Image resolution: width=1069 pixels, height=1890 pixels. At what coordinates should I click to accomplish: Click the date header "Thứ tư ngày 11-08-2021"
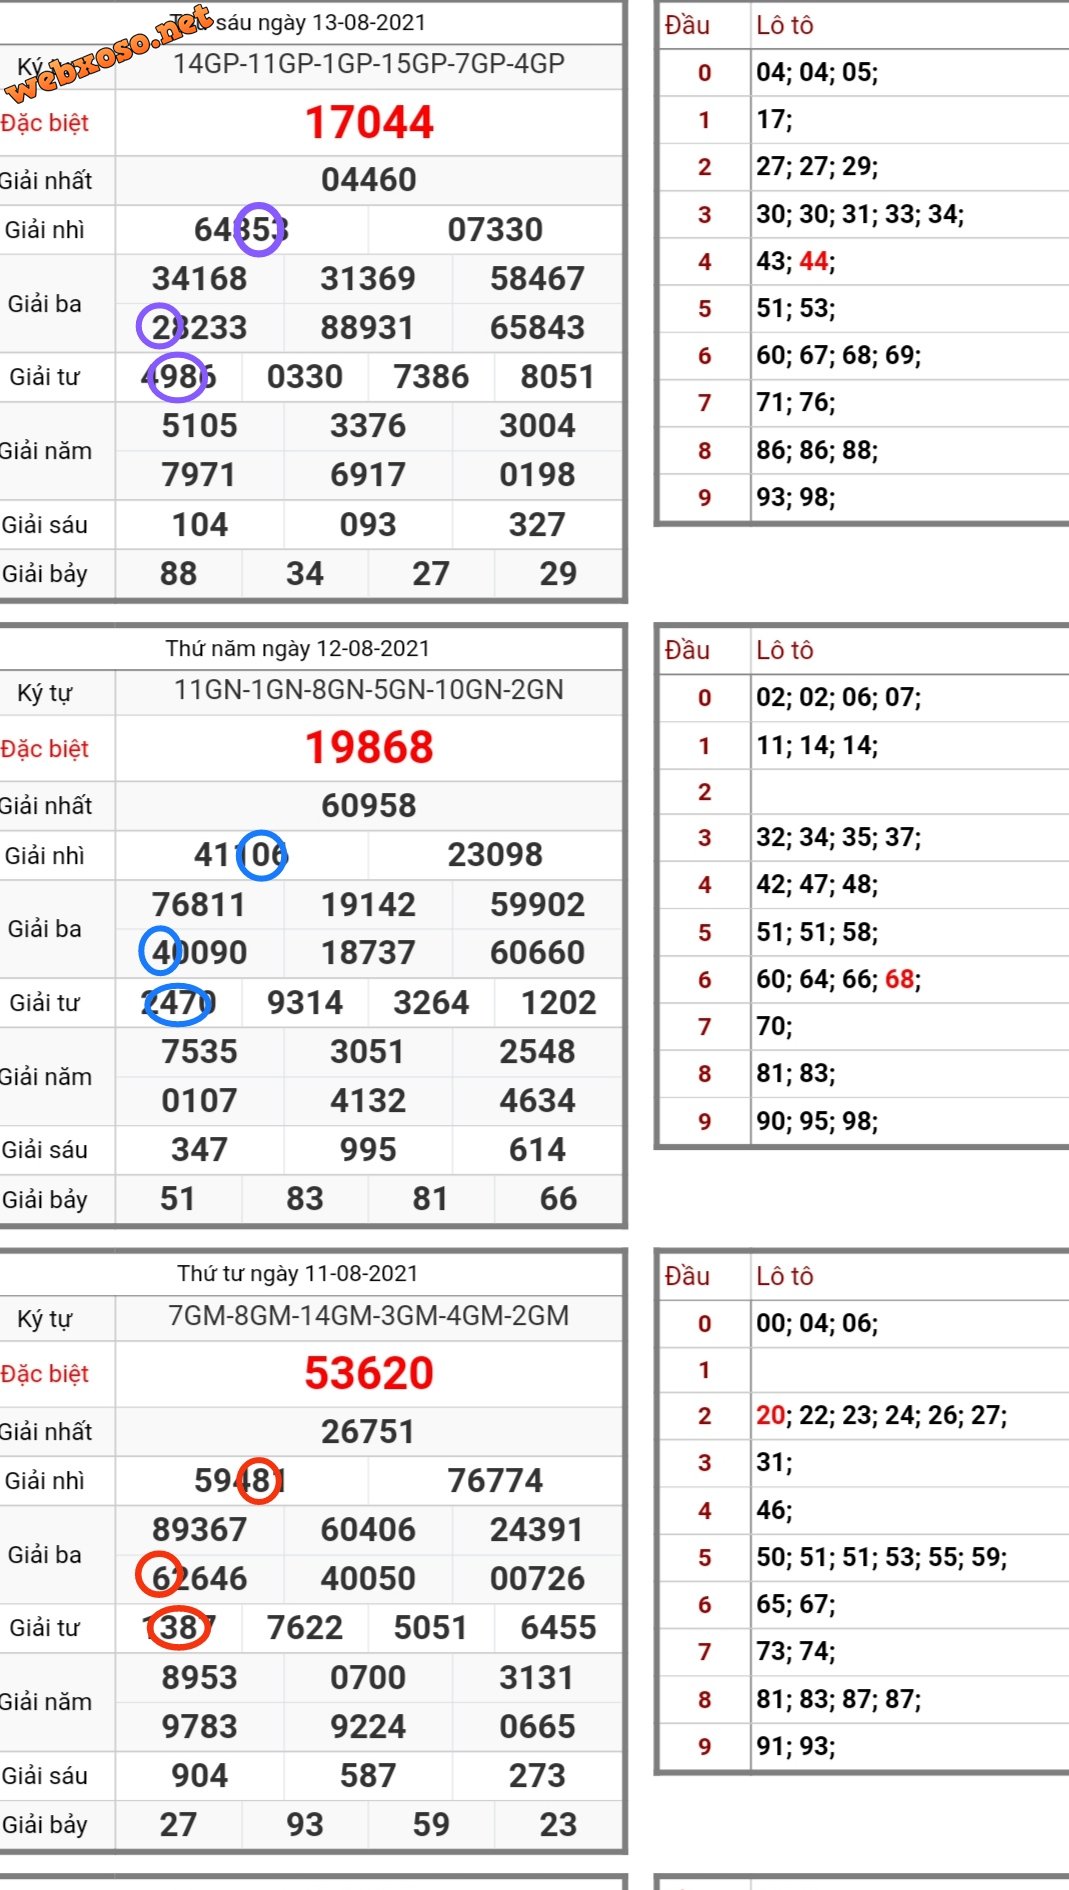pos(298,1274)
